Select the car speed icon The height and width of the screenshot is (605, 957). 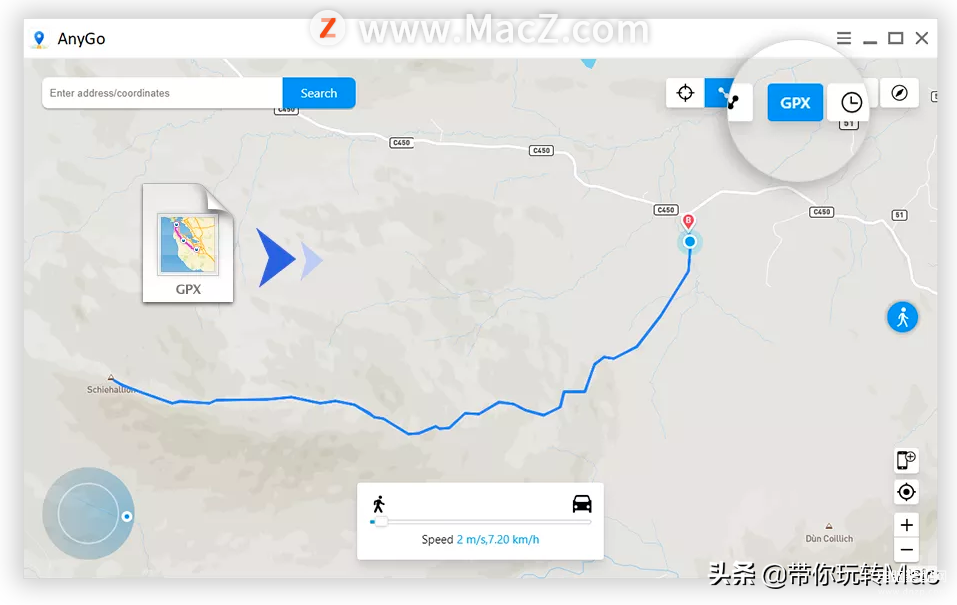click(x=582, y=504)
